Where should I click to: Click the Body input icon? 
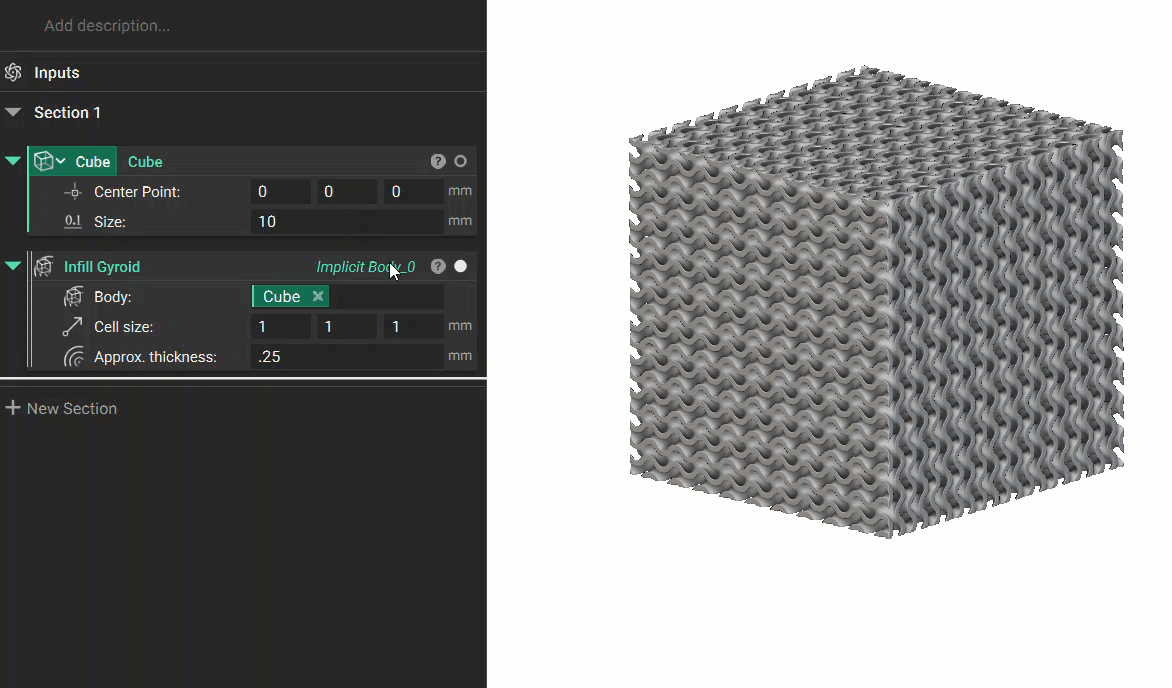73,297
